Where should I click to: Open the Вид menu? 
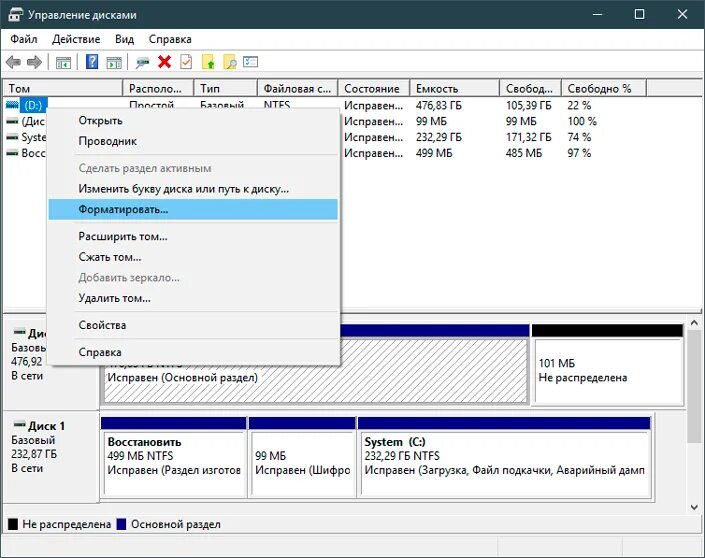click(x=125, y=39)
